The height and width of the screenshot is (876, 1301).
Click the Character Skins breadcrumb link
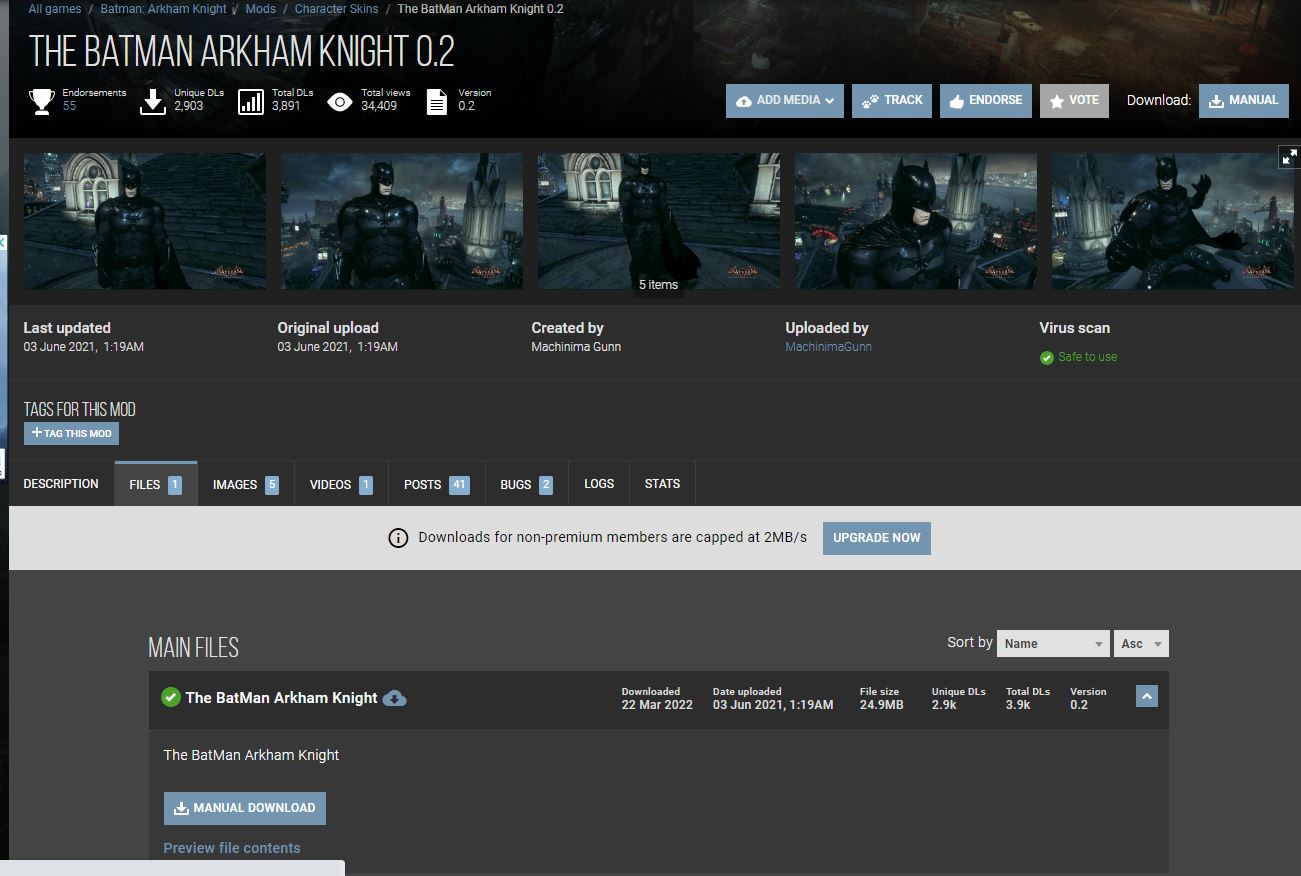(x=336, y=9)
